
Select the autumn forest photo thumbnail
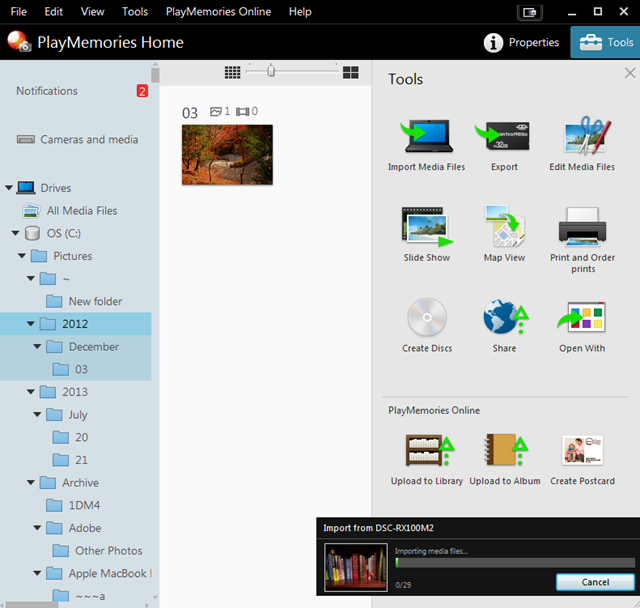(x=227, y=155)
